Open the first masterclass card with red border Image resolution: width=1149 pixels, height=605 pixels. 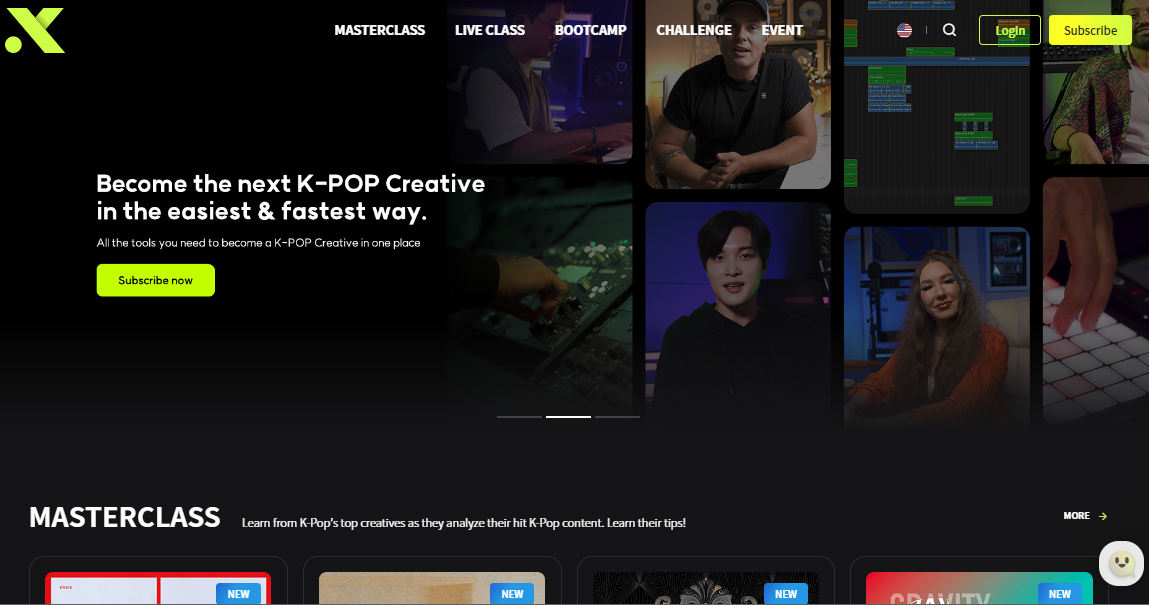(x=158, y=587)
